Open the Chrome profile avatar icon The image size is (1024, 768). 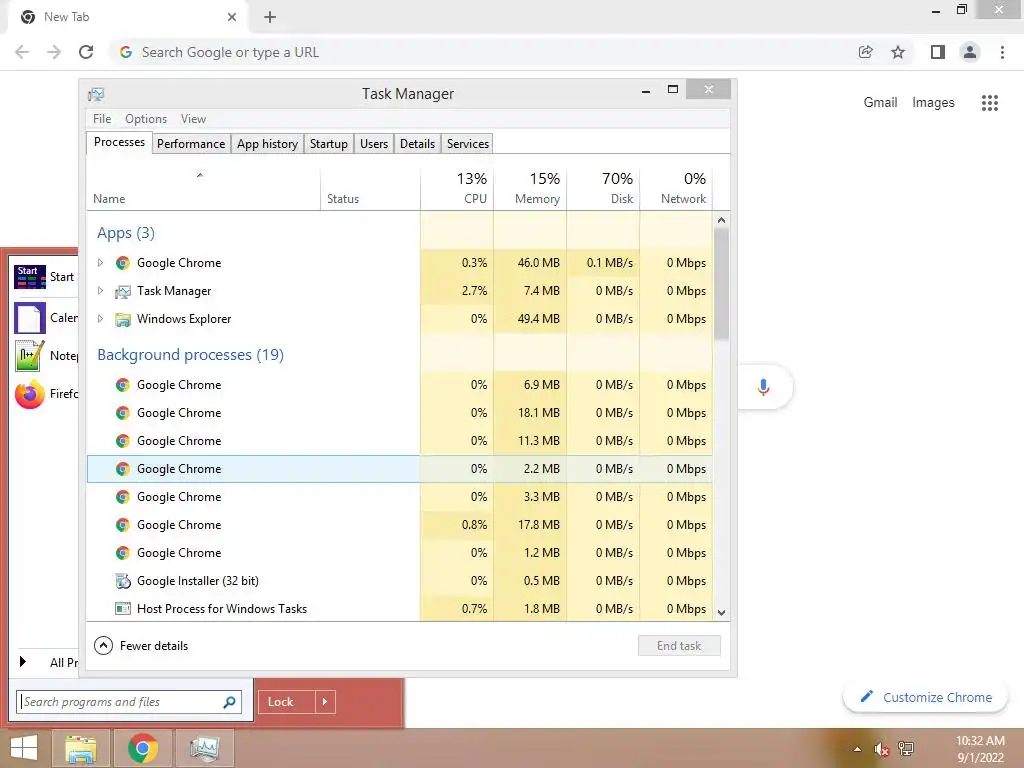[x=970, y=52]
